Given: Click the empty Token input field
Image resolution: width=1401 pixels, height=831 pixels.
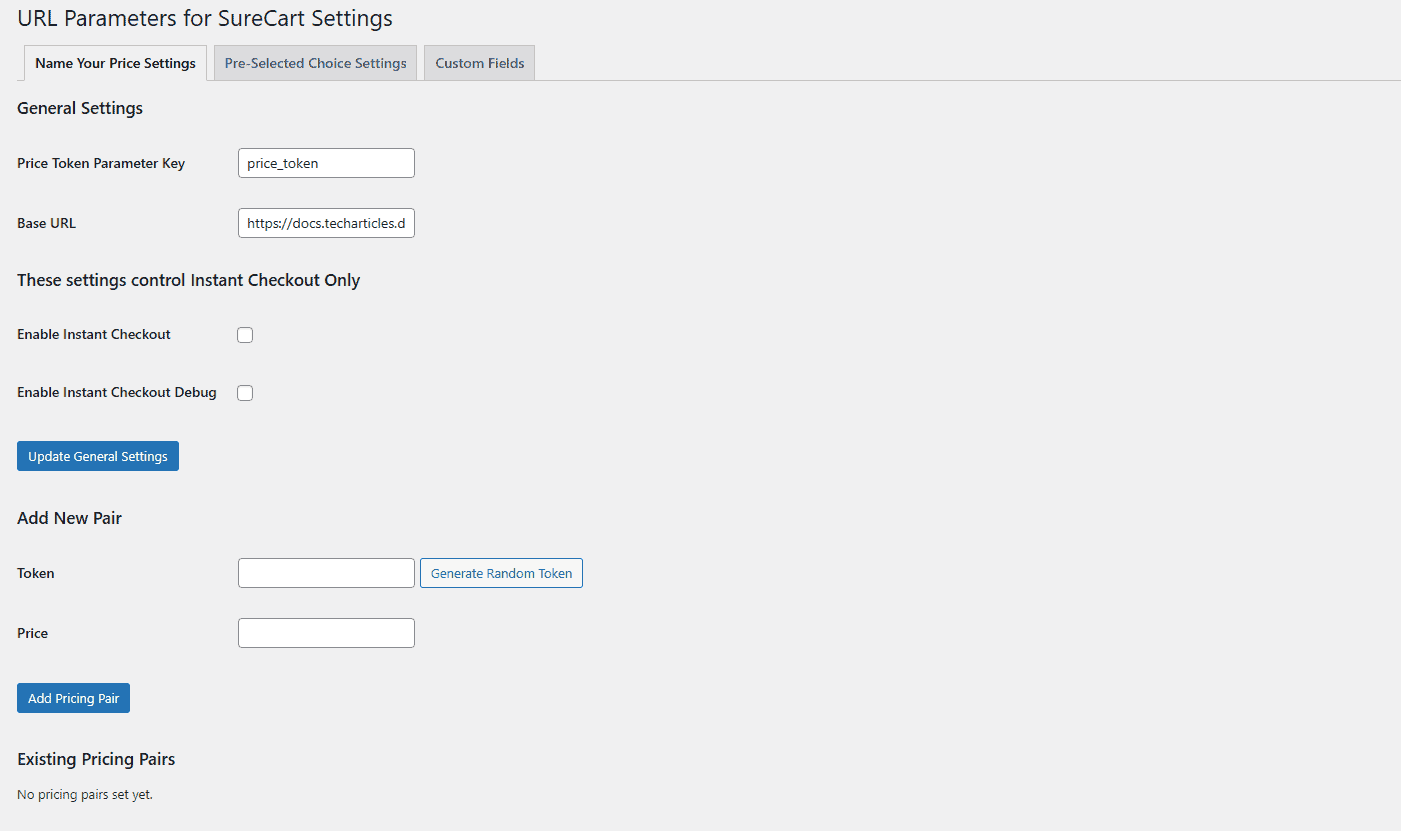Looking at the screenshot, I should tap(326, 573).
